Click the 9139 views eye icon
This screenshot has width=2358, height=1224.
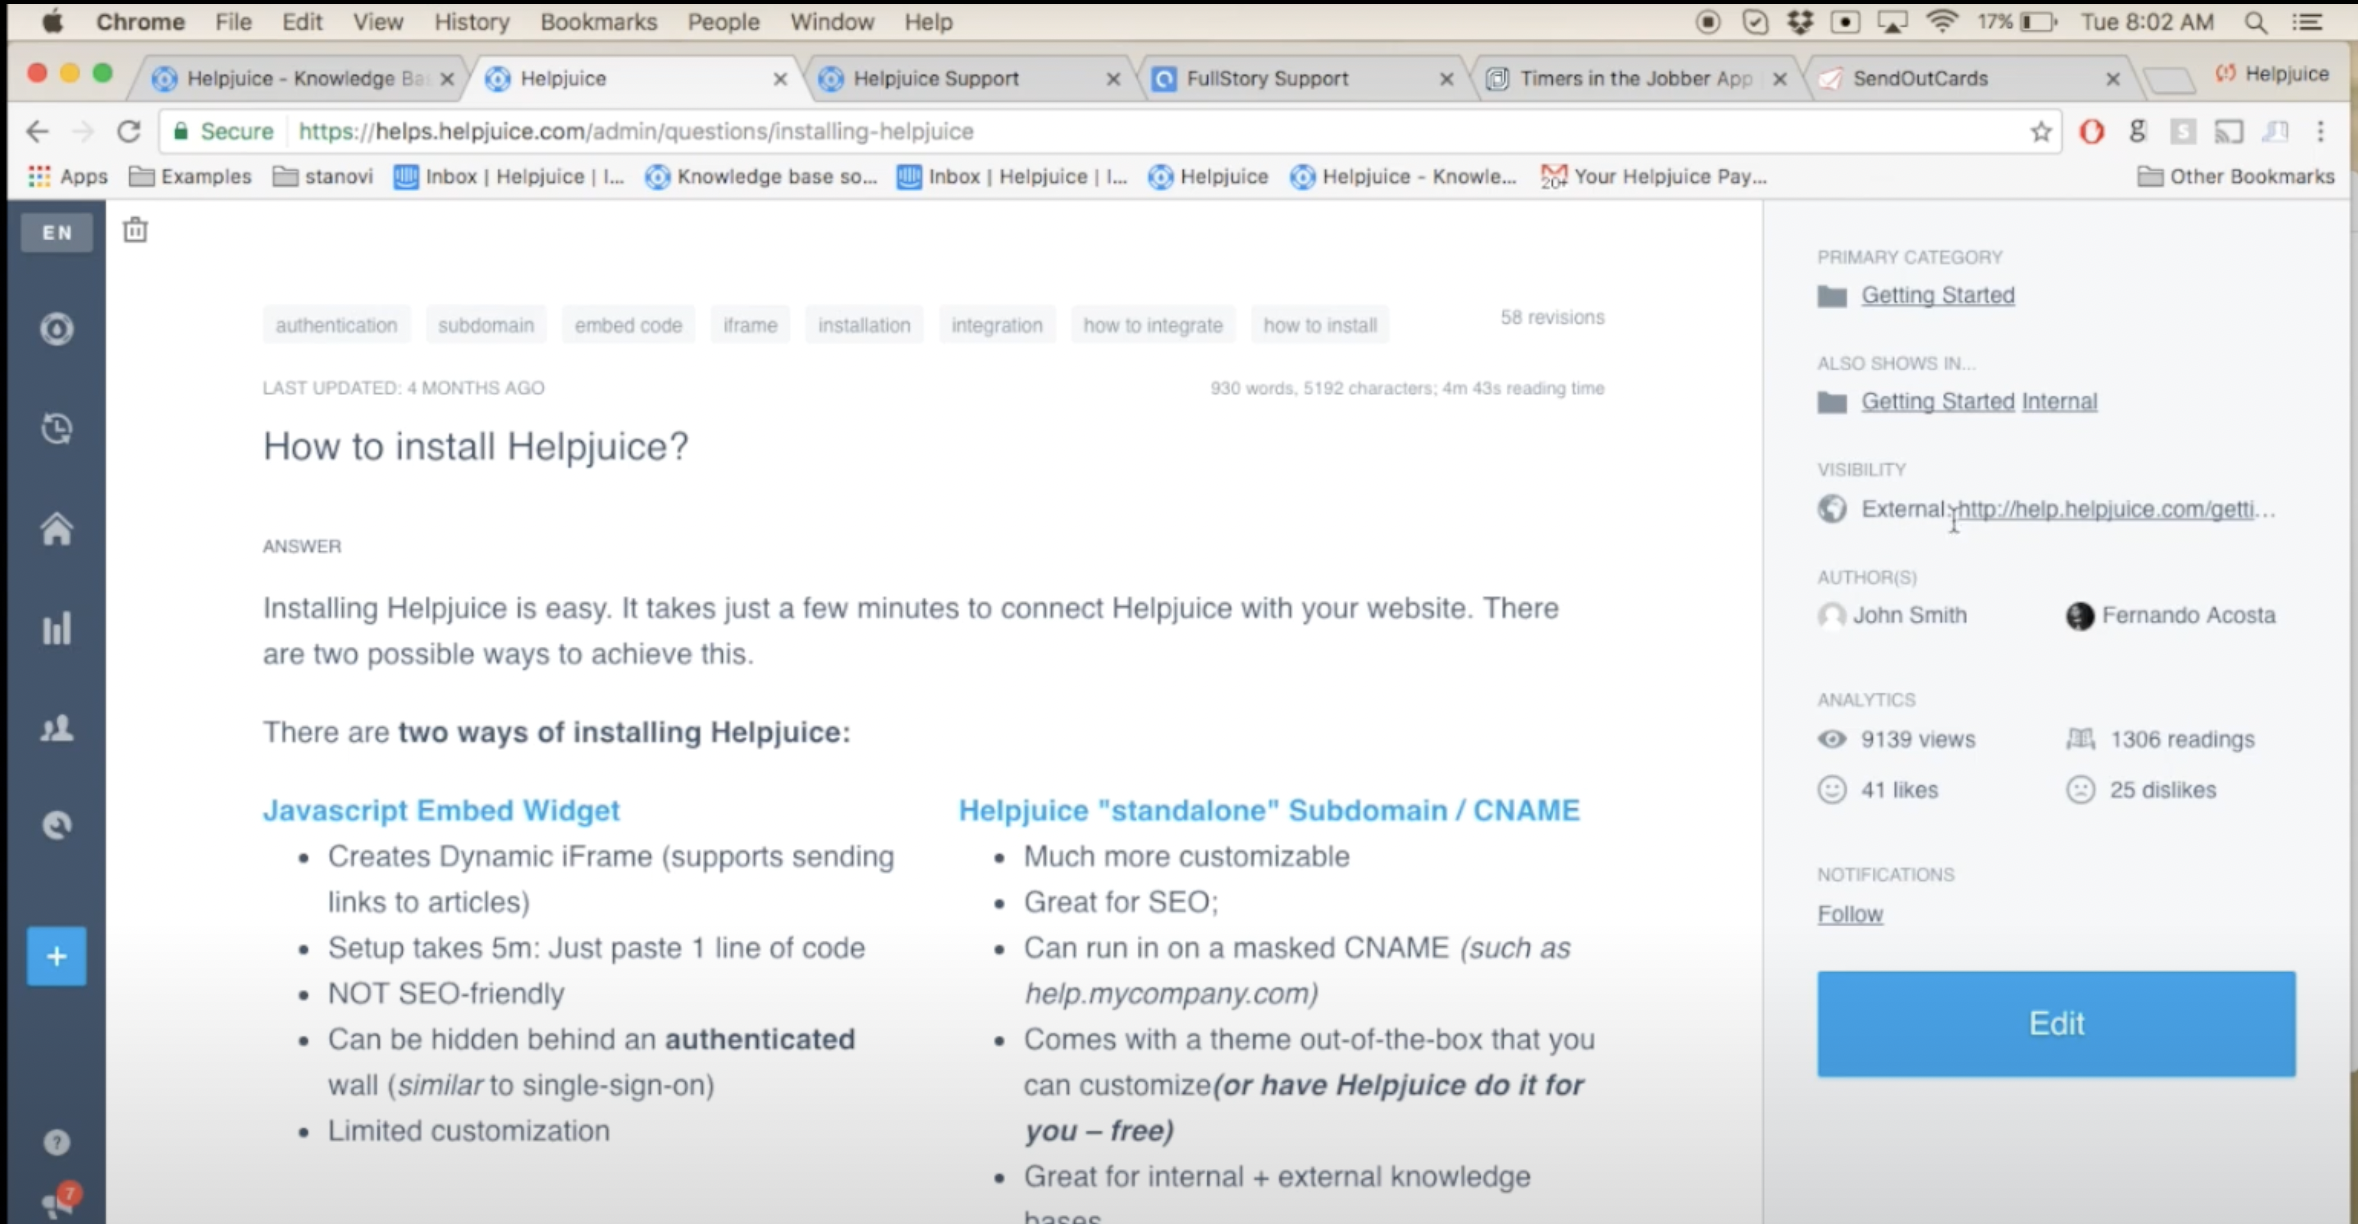1831,739
